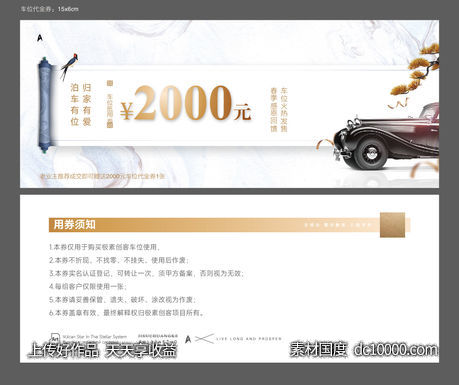Click the "¥2000元" amount text
The height and width of the screenshot is (385, 459).
click(185, 103)
